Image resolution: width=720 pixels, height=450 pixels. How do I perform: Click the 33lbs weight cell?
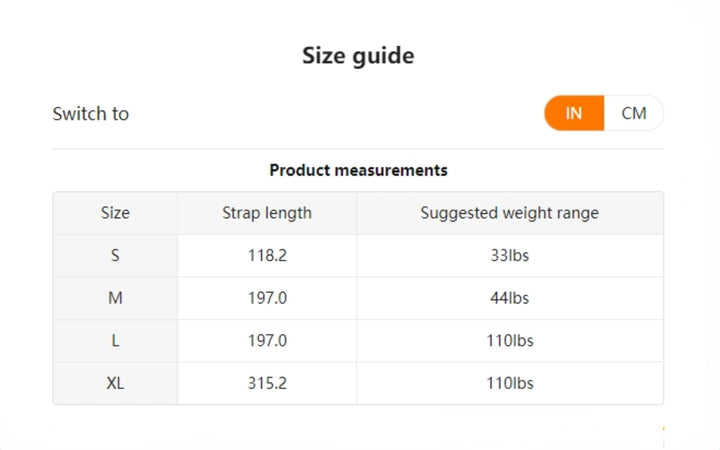tap(509, 255)
